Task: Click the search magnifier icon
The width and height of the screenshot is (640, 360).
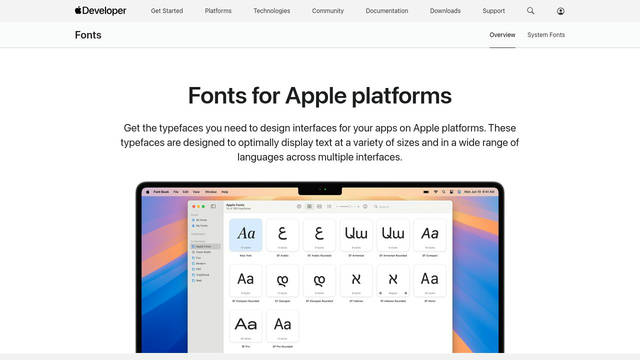Action: [530, 11]
